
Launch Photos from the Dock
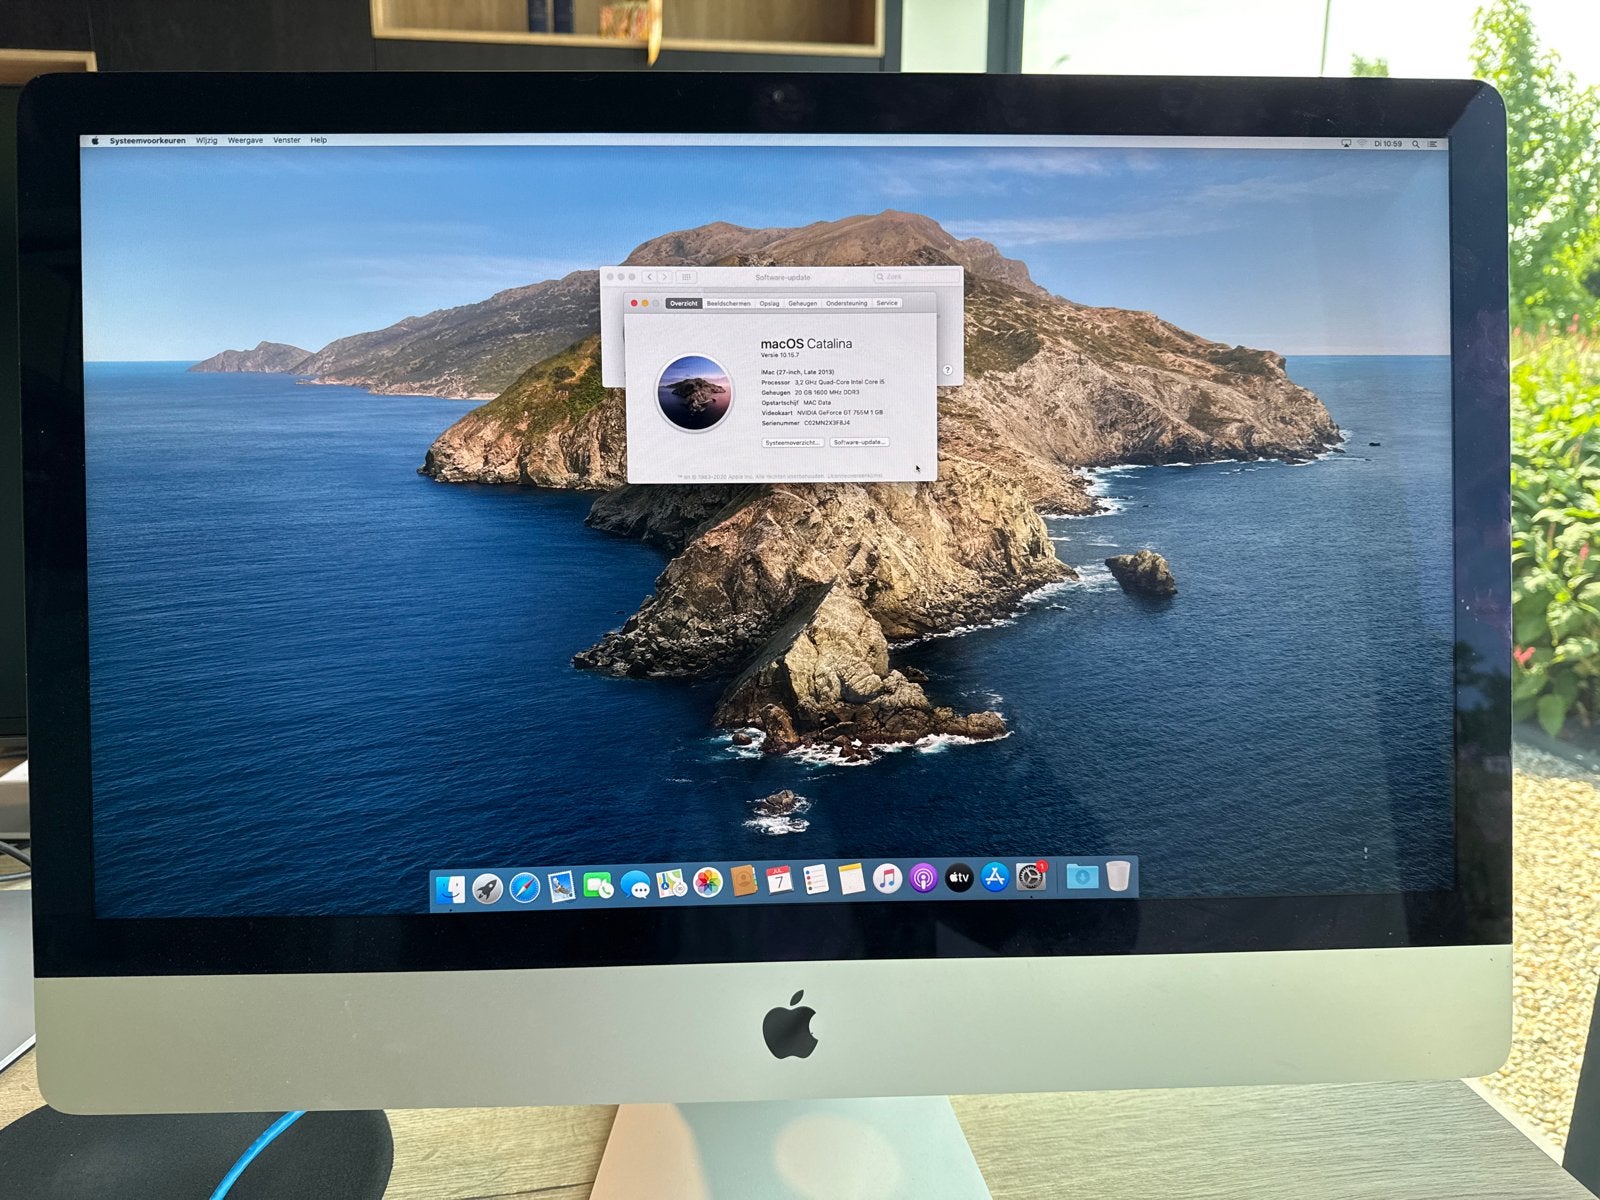(x=708, y=882)
